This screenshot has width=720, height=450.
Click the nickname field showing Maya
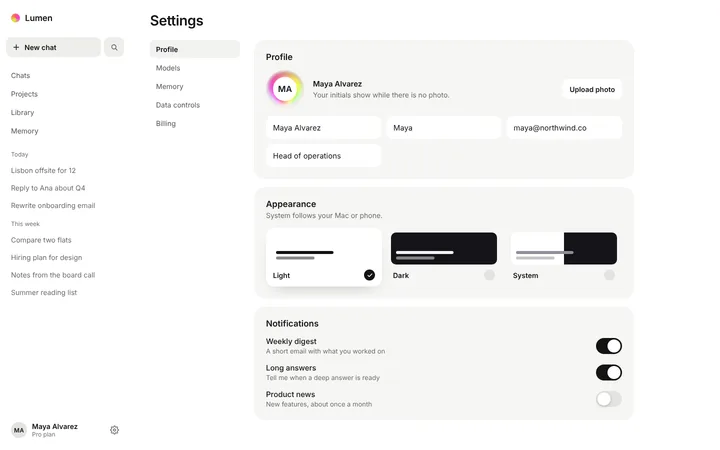tap(444, 128)
